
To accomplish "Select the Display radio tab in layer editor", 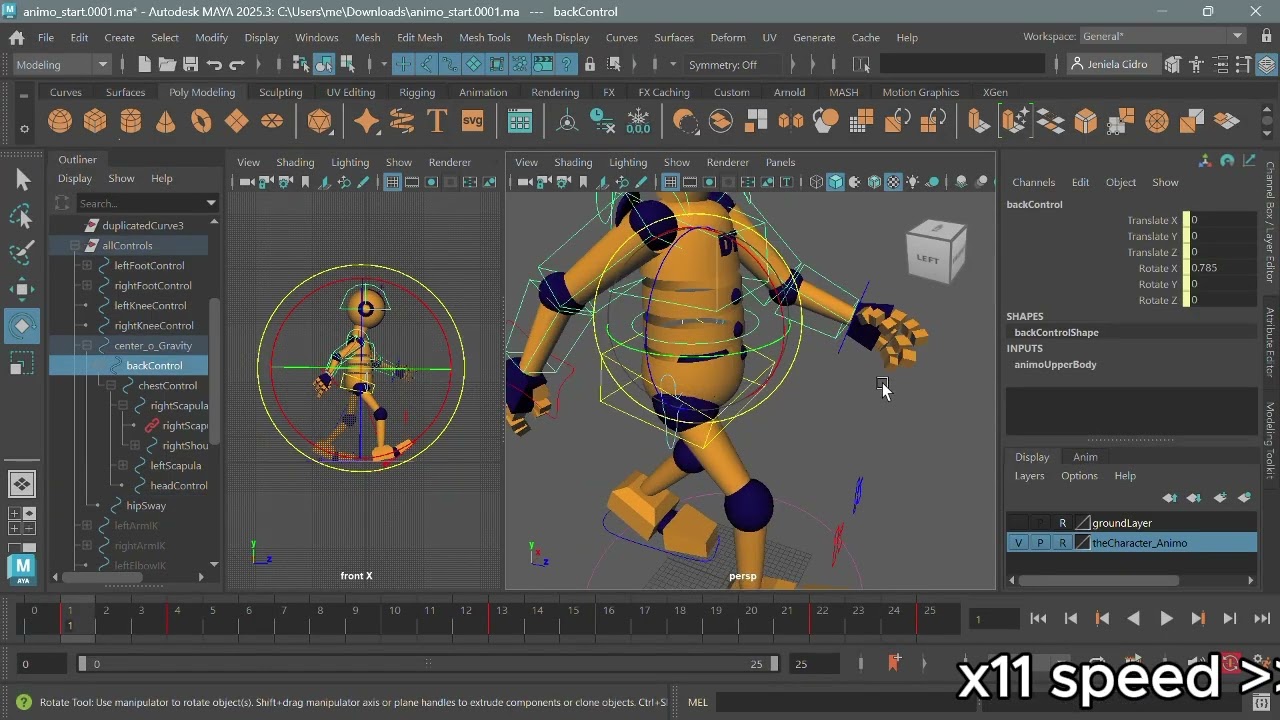I will tap(1032, 457).
